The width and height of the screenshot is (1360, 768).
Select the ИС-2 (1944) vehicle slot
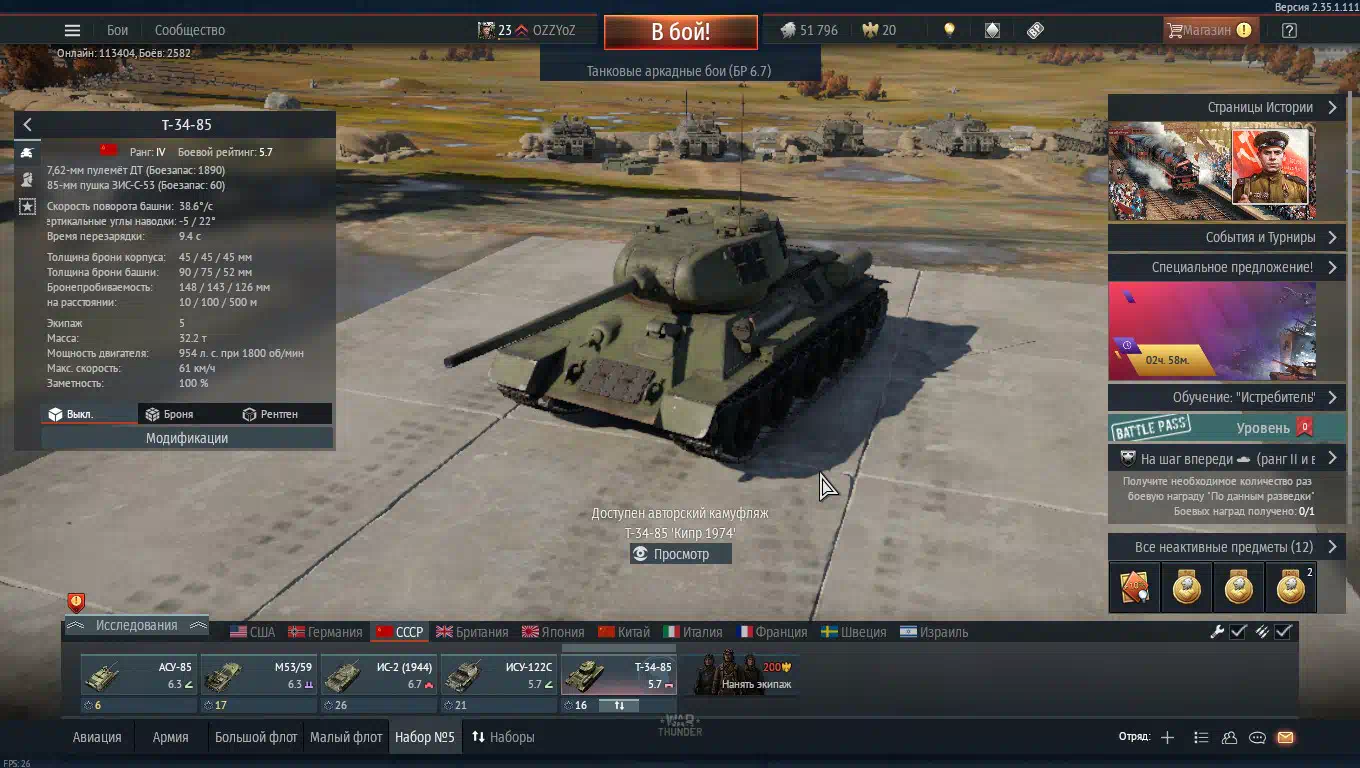click(x=378, y=676)
